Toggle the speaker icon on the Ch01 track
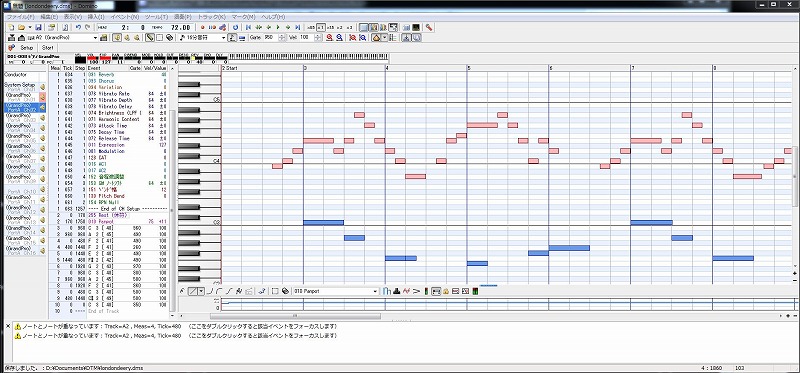 point(42,97)
